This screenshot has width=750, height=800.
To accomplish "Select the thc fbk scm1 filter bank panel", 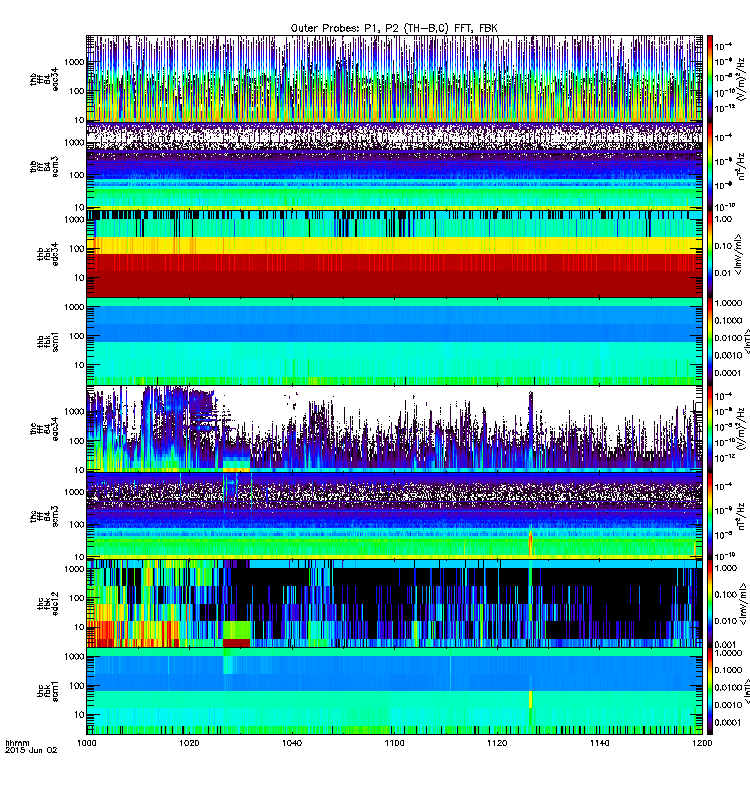I will pos(394,691).
